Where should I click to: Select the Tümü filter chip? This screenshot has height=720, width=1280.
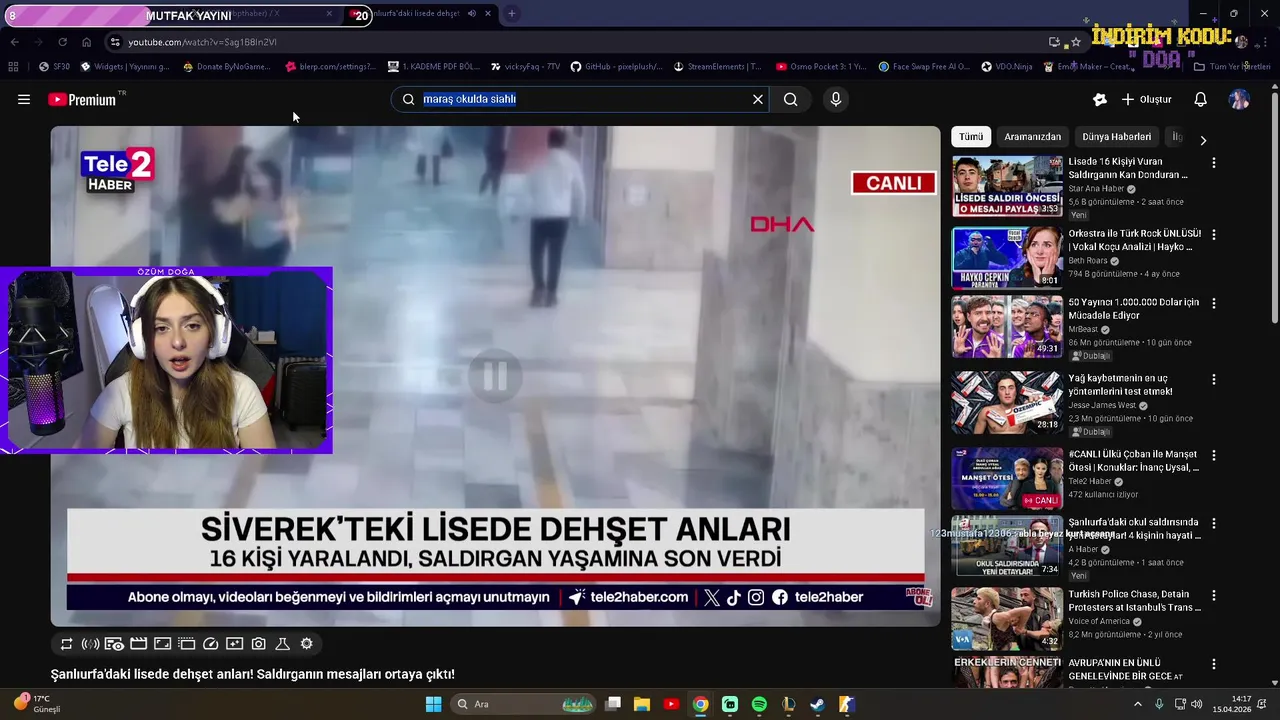[971, 137]
